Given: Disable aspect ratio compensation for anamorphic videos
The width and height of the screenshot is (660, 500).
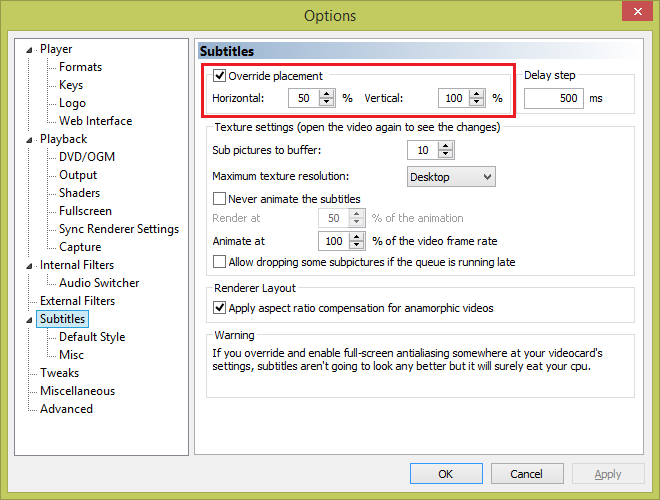Looking at the screenshot, I should 220,308.
